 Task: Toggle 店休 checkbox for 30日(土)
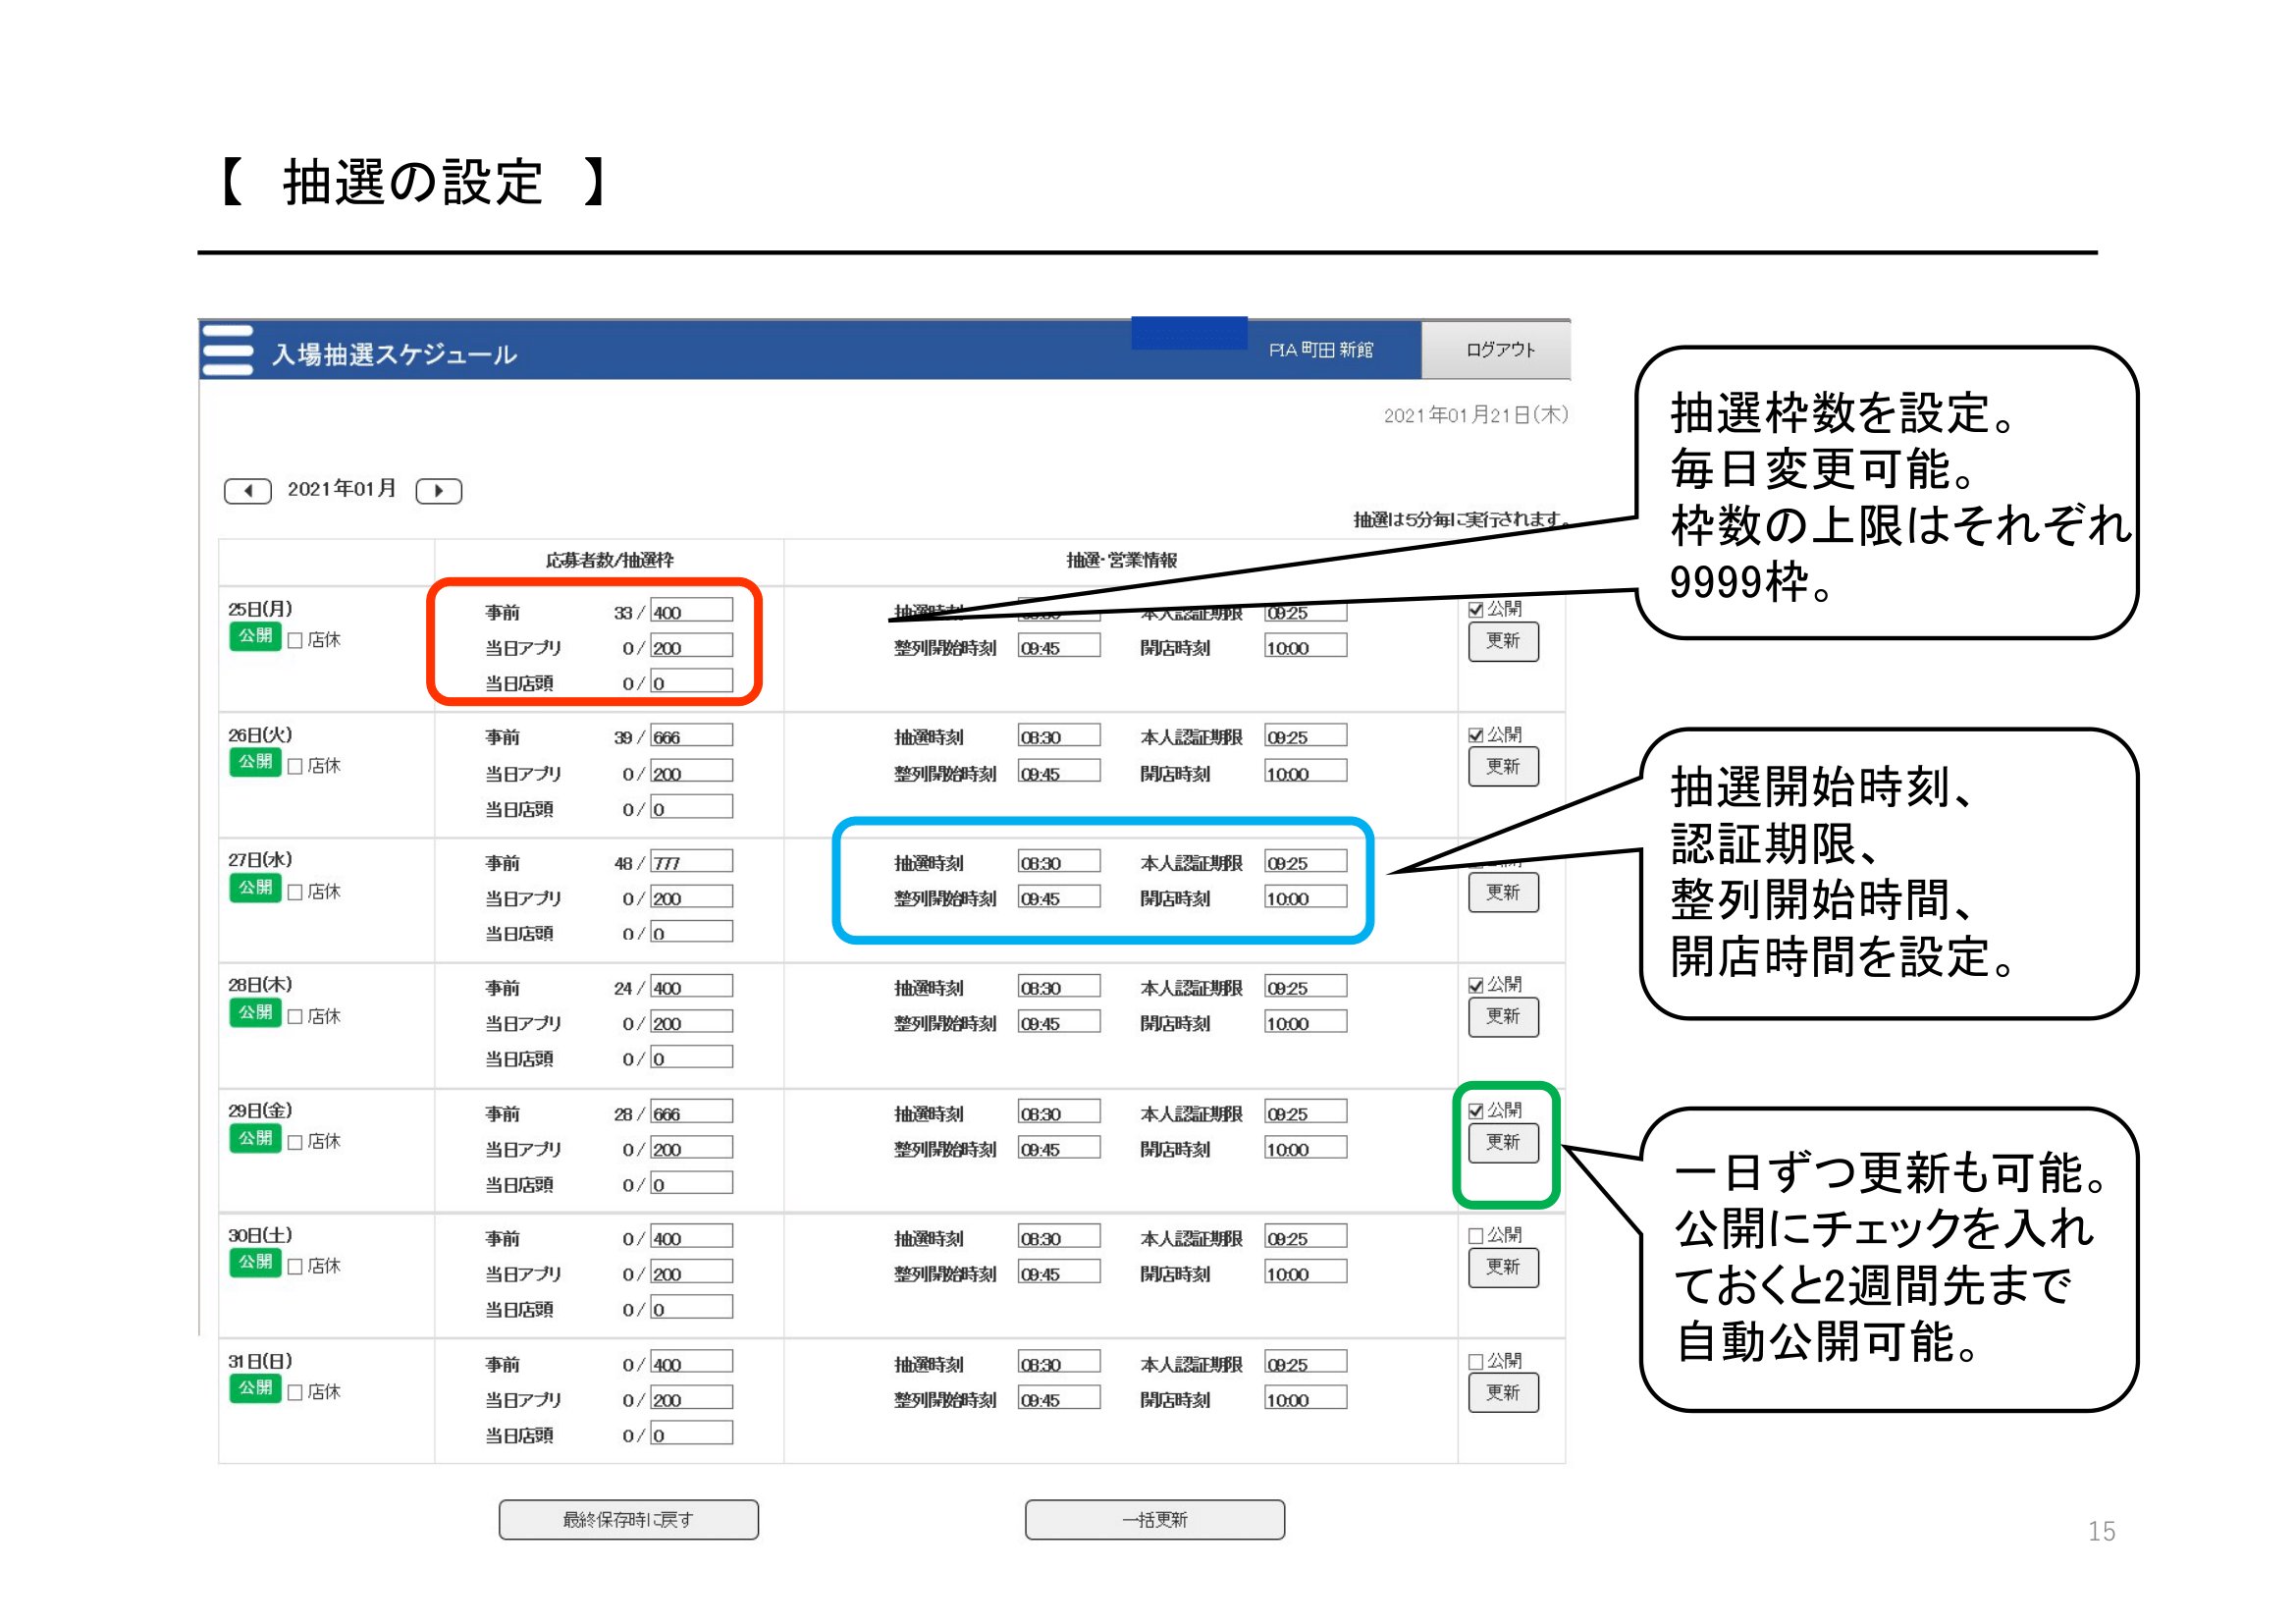pyautogui.click(x=295, y=1267)
